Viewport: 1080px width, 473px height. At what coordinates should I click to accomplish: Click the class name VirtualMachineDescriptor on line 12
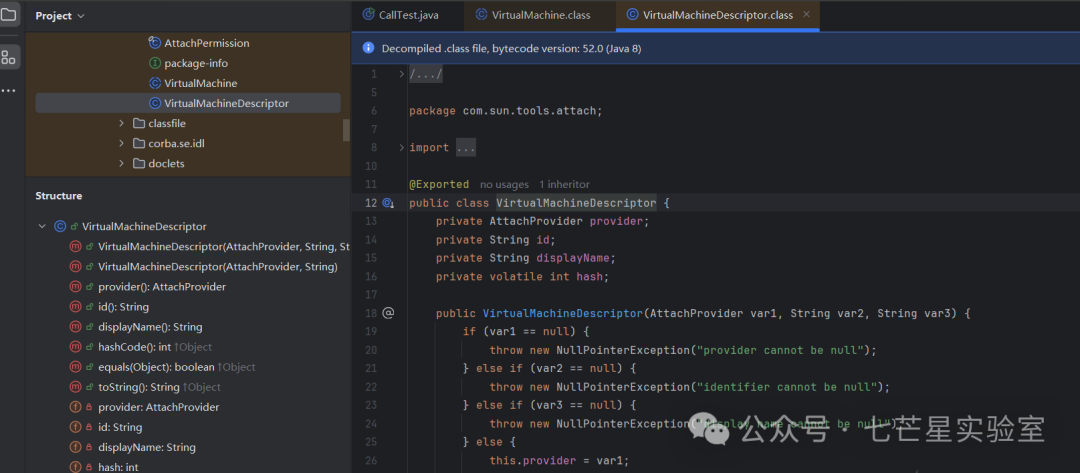(576, 203)
